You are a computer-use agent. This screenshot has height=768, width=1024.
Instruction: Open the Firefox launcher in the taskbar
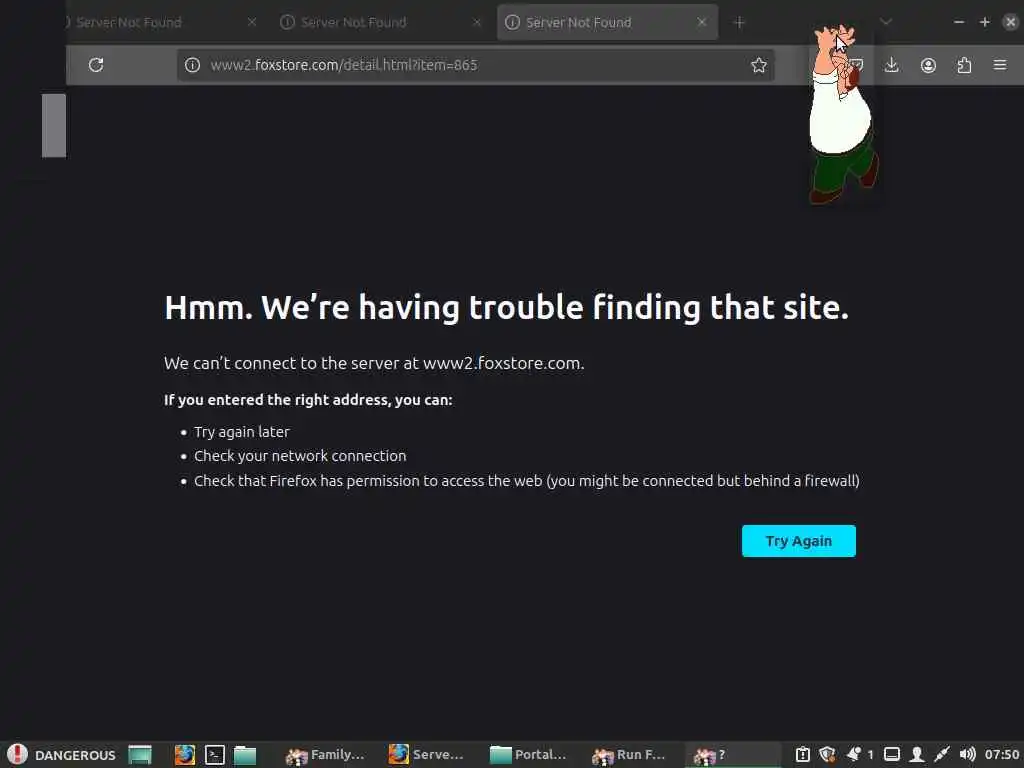pyautogui.click(x=184, y=755)
